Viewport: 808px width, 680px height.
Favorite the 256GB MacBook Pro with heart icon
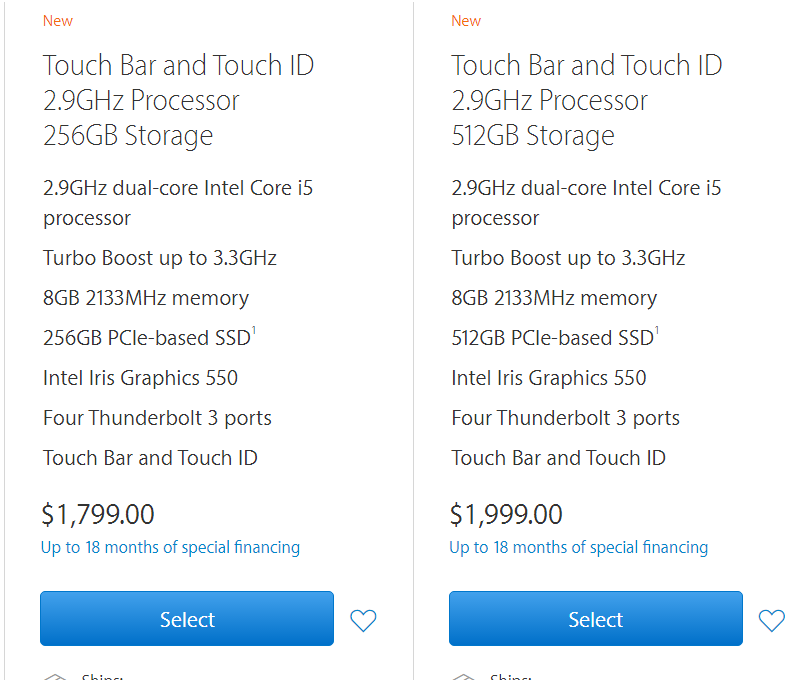pos(363,620)
